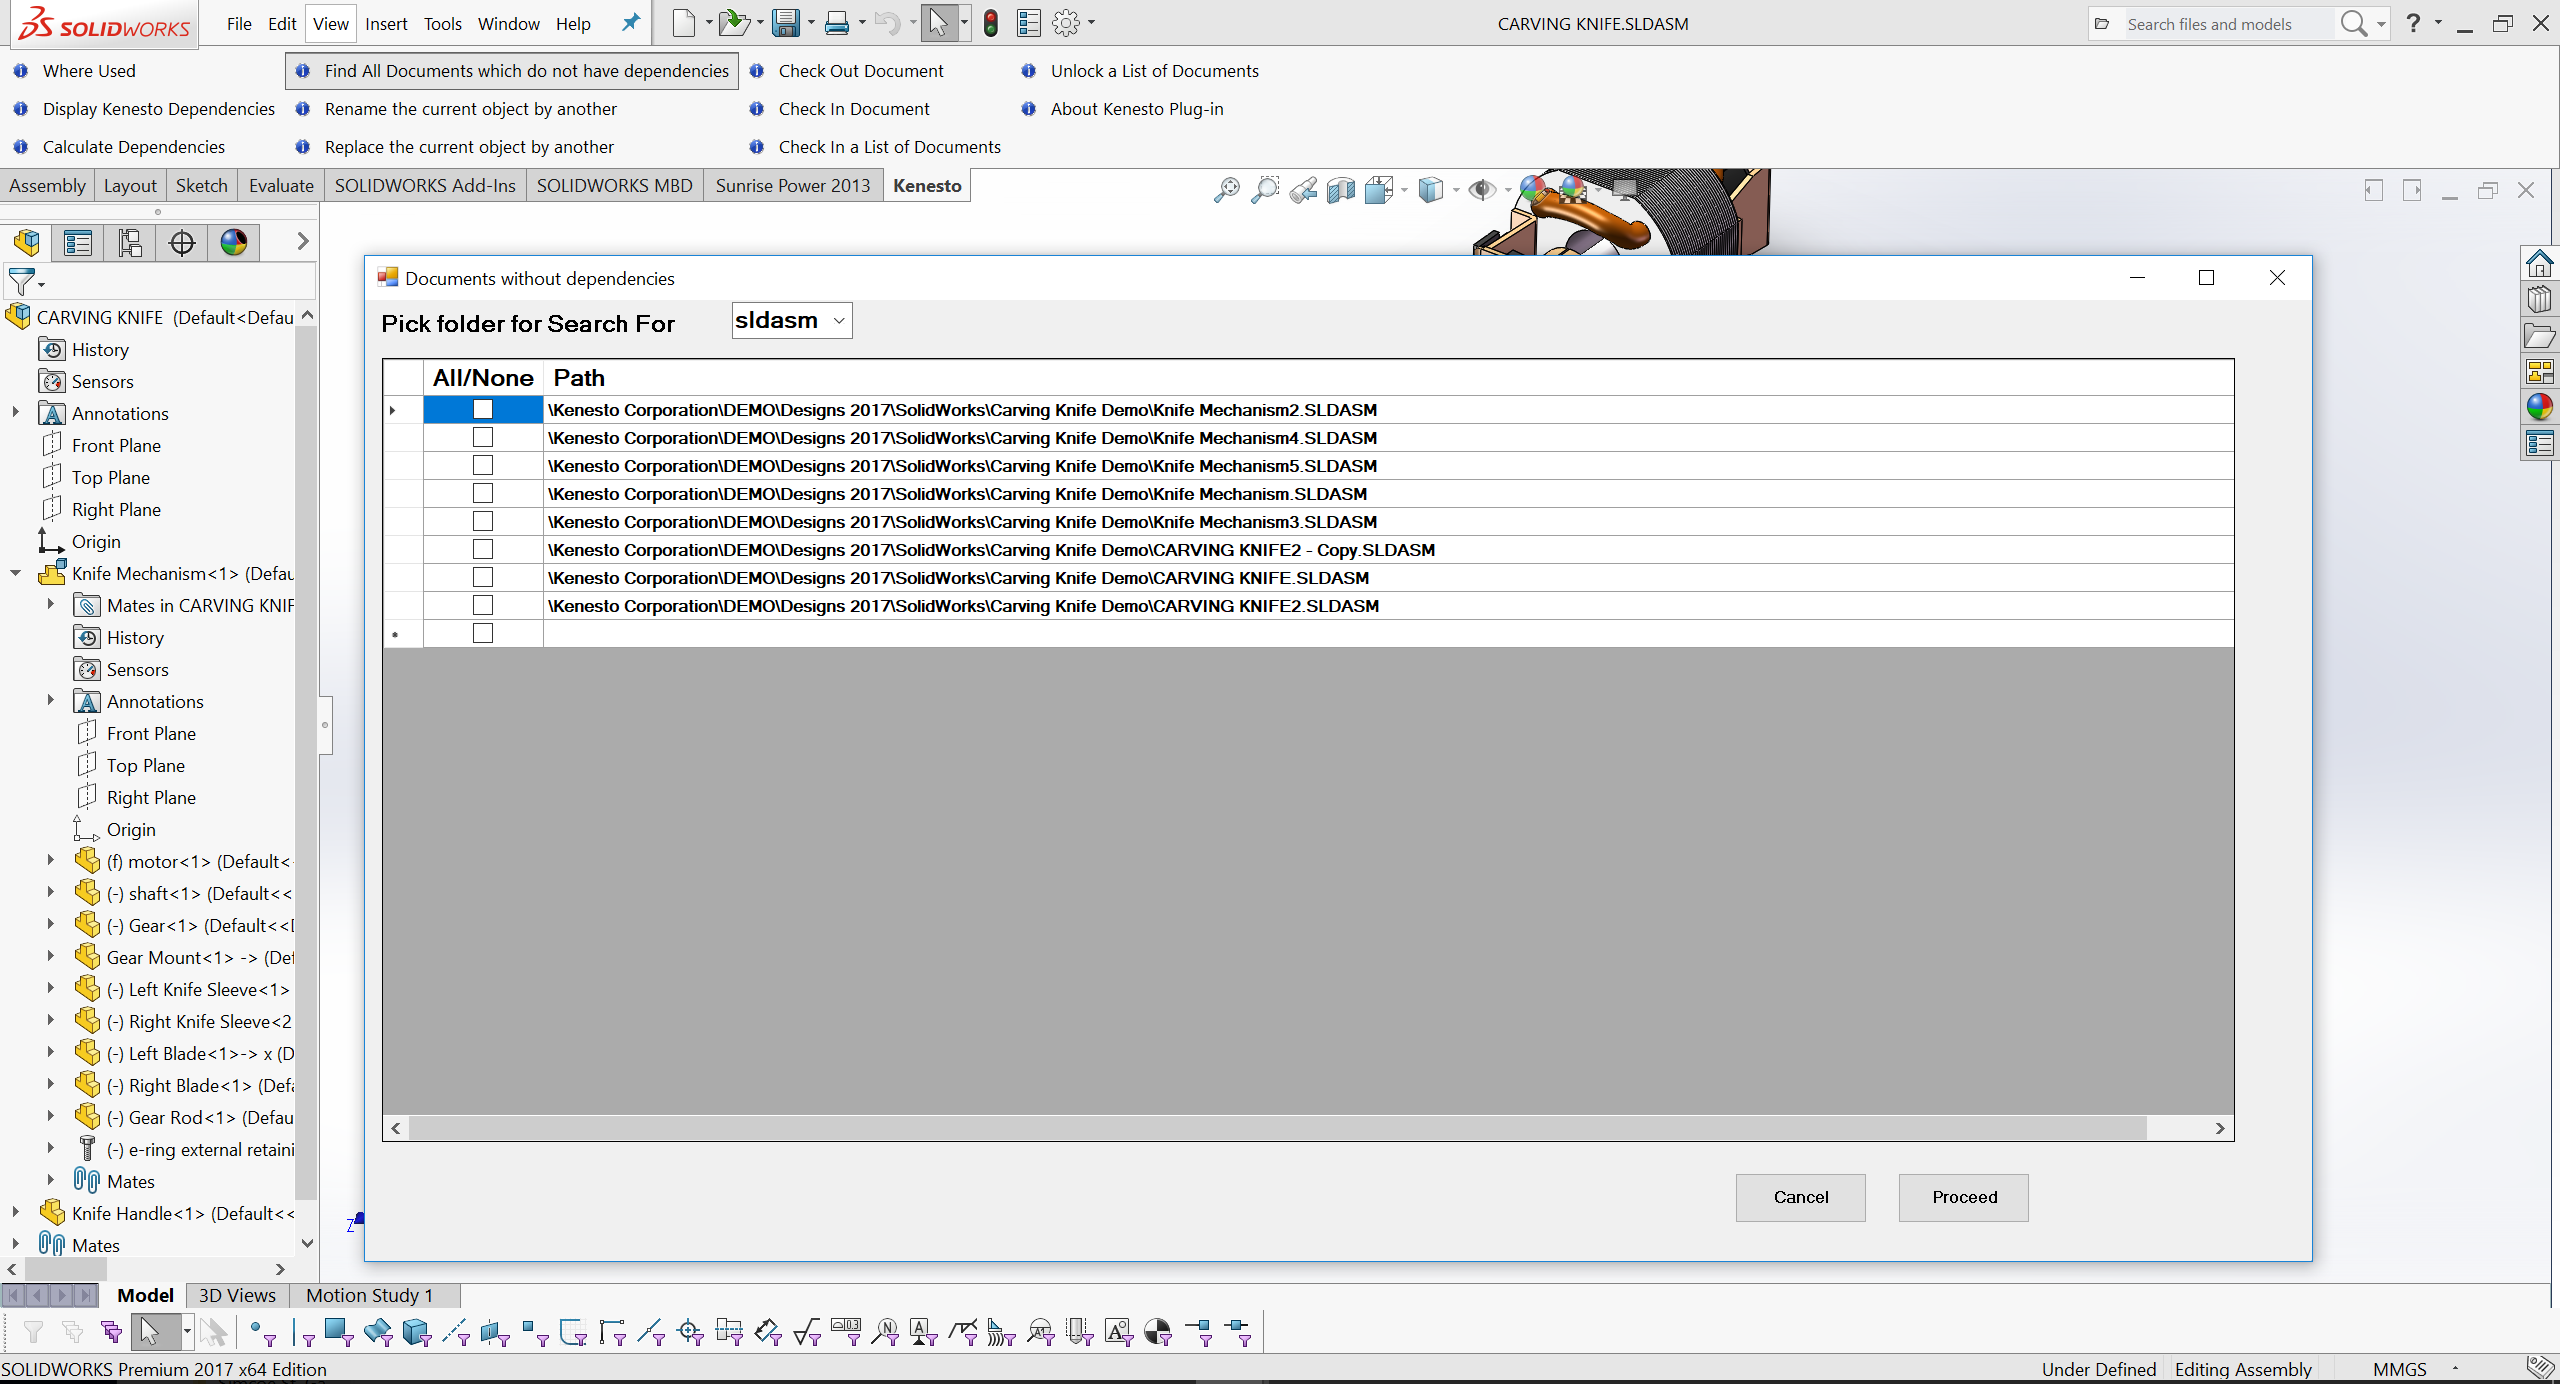Click Under Defined status bar text
The width and height of the screenshot is (2560, 1384).
tap(2098, 1369)
